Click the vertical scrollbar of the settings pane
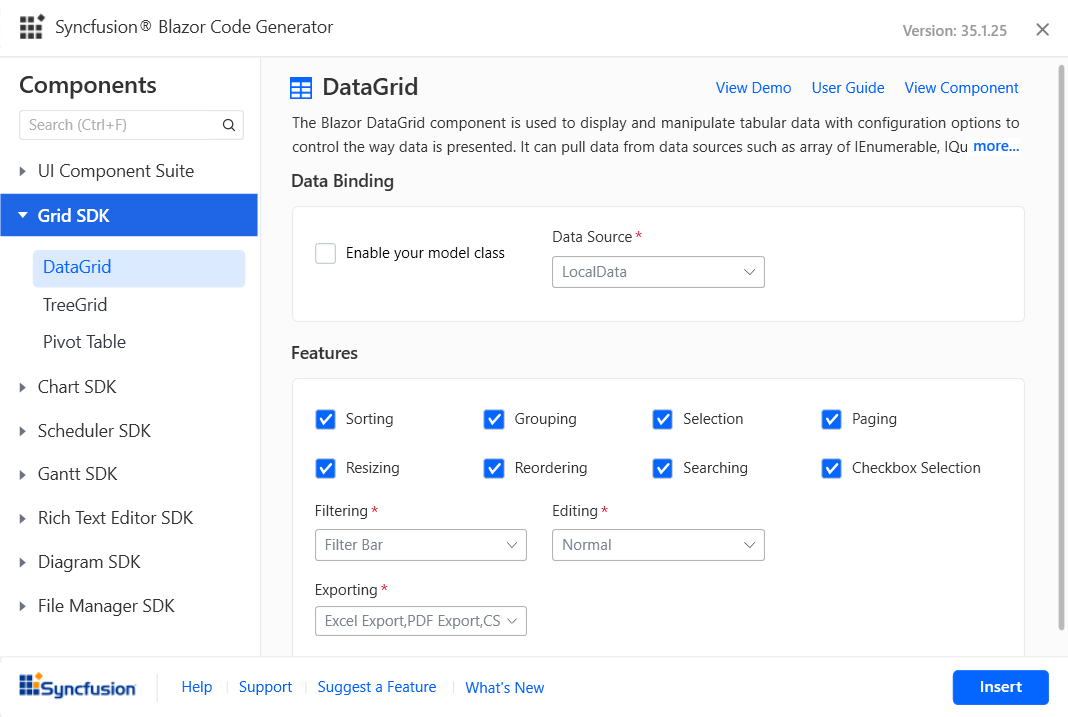 pos(1061,347)
